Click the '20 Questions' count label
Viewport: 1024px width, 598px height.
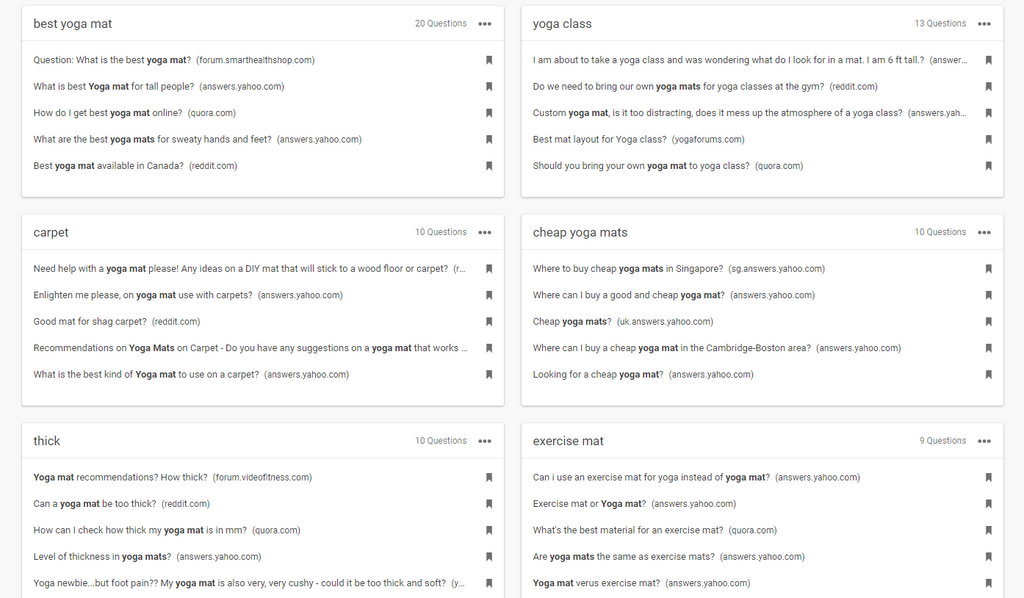coord(441,24)
